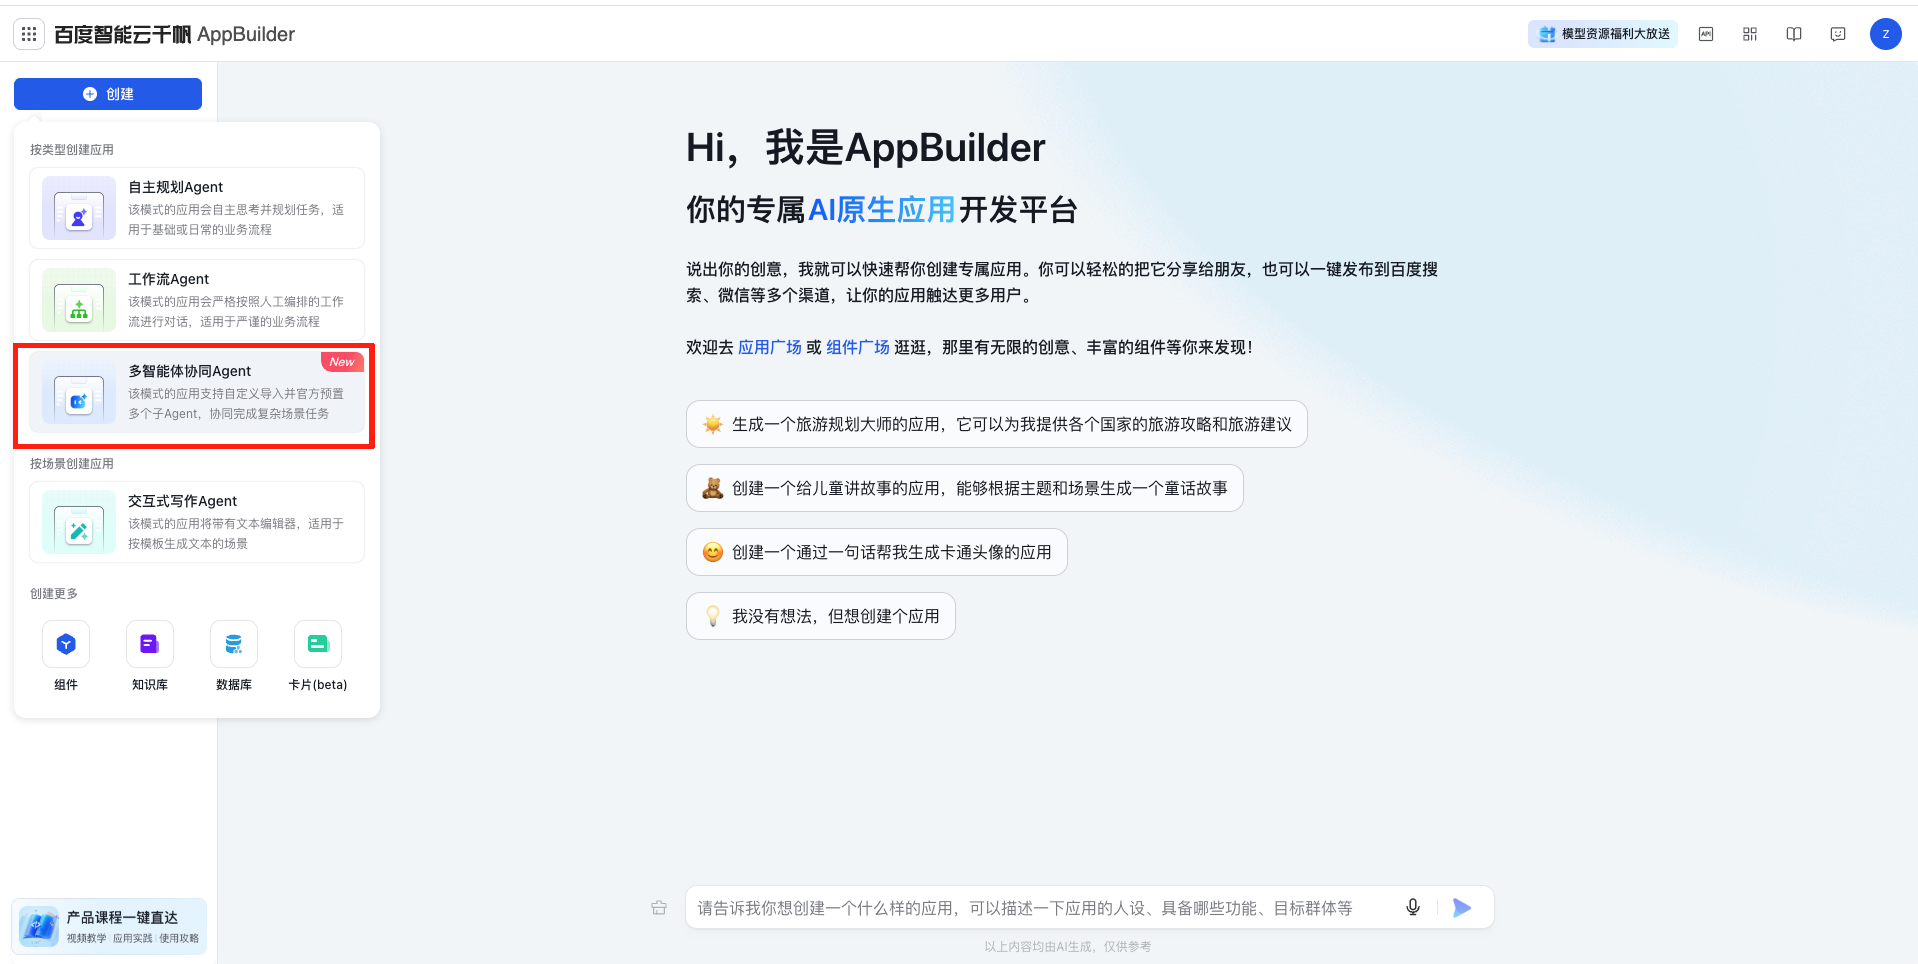Click the 多智能体协同Agent blue thumbnail icon
1918x964 pixels.
pos(79,392)
